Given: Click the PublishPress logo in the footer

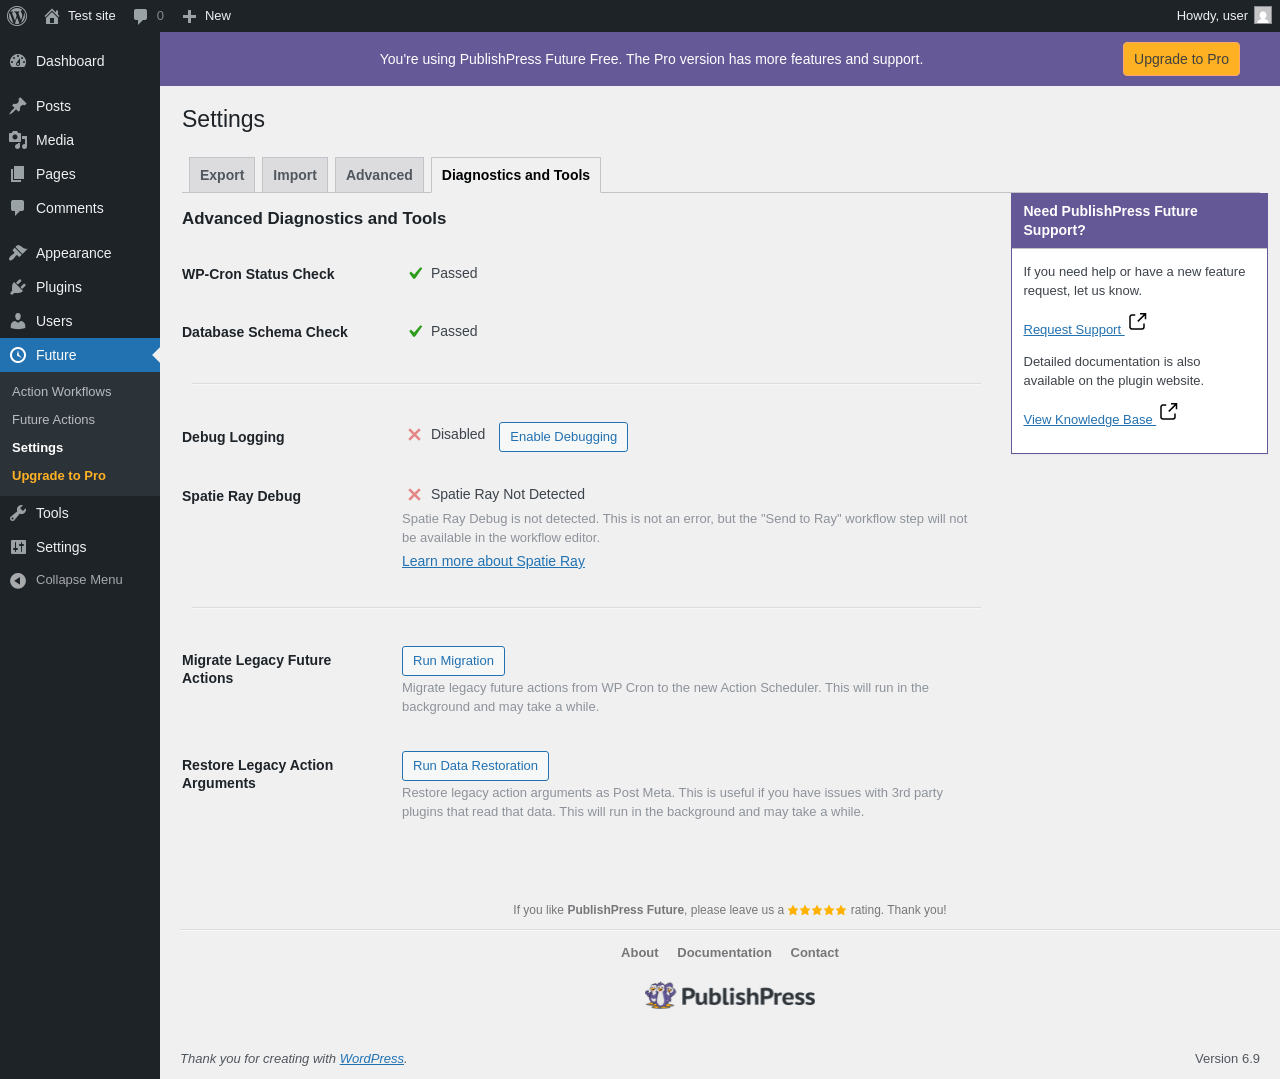Looking at the screenshot, I should pos(730,996).
